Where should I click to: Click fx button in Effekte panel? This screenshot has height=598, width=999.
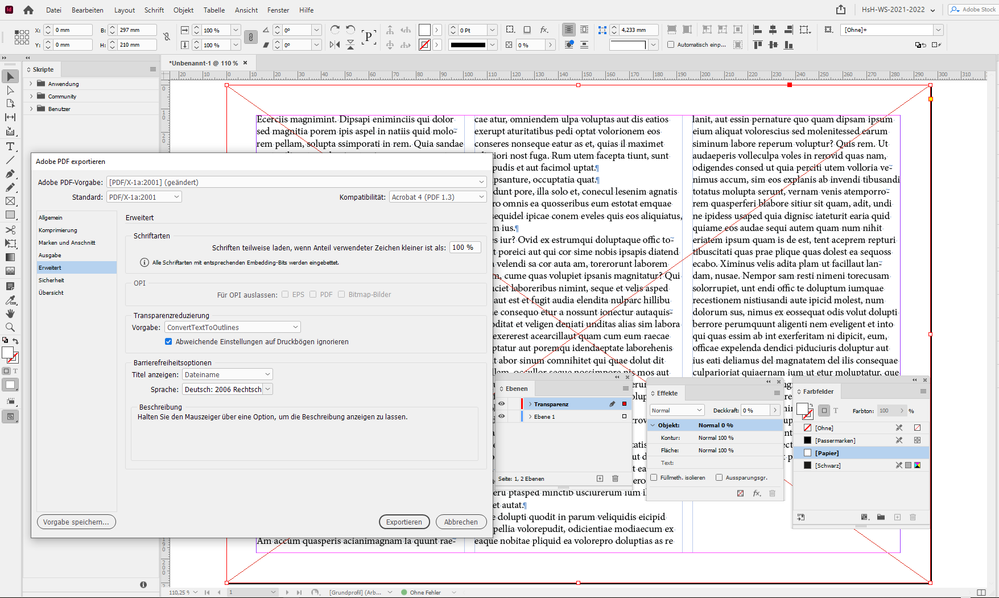click(756, 494)
